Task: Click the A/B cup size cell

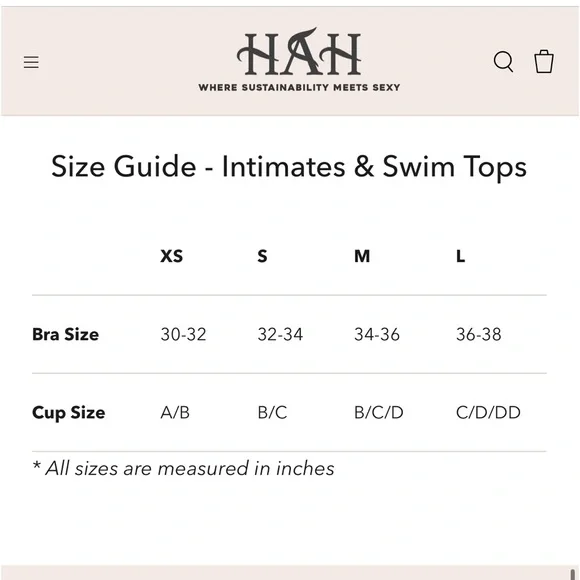Action: (175, 412)
